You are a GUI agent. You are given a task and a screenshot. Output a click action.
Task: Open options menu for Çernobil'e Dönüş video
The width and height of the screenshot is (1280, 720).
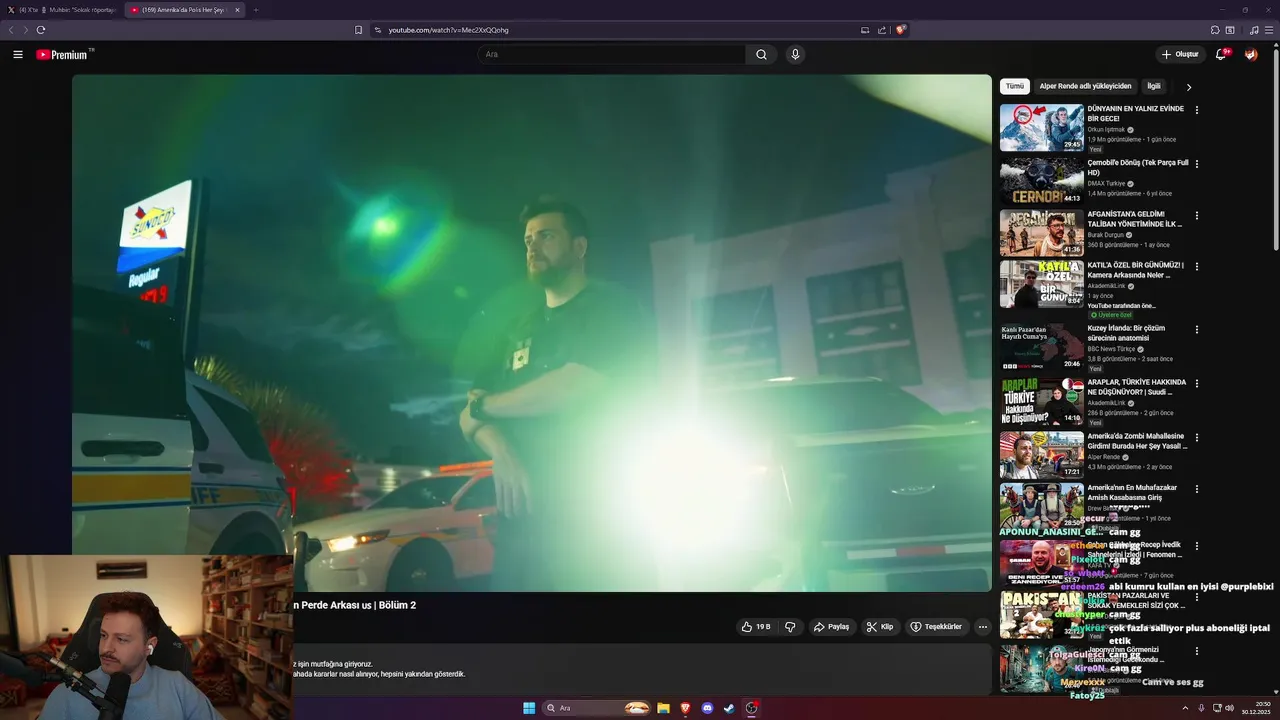click(x=1197, y=163)
